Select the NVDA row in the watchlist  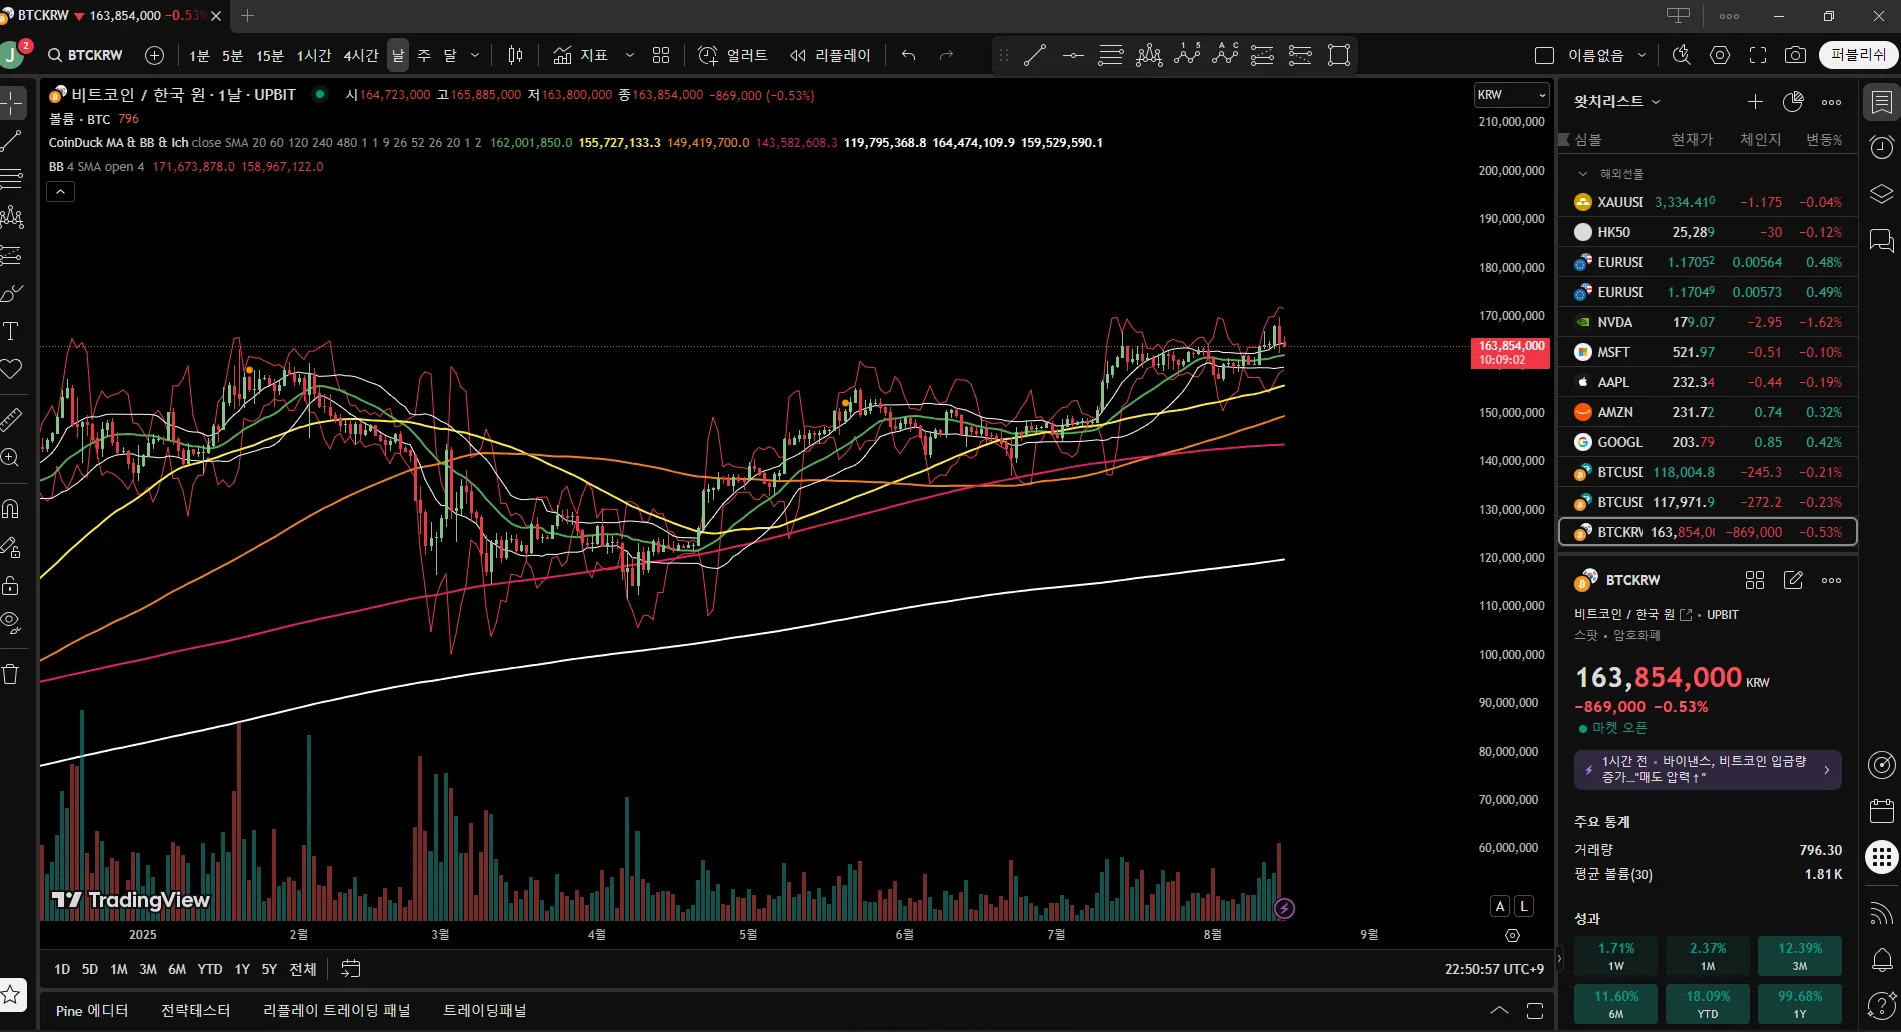pos(1708,322)
